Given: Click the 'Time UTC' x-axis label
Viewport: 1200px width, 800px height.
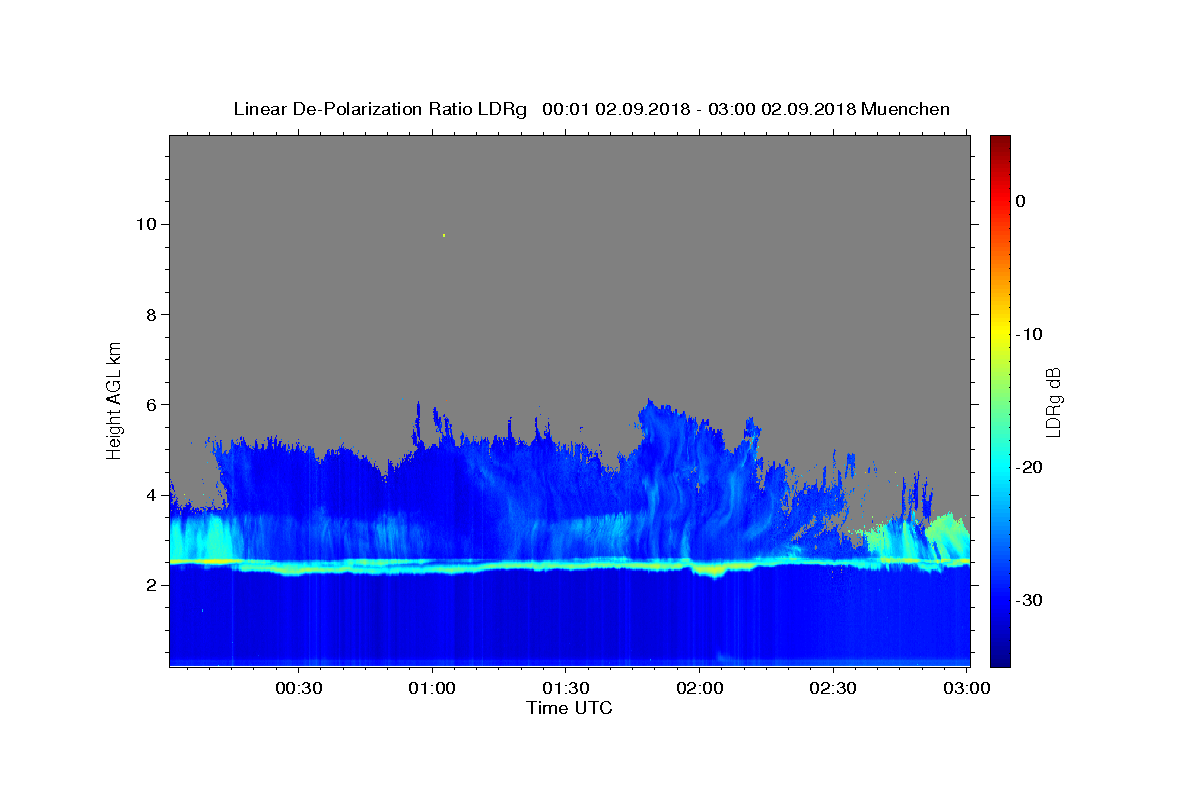Looking at the screenshot, I should (x=569, y=708).
